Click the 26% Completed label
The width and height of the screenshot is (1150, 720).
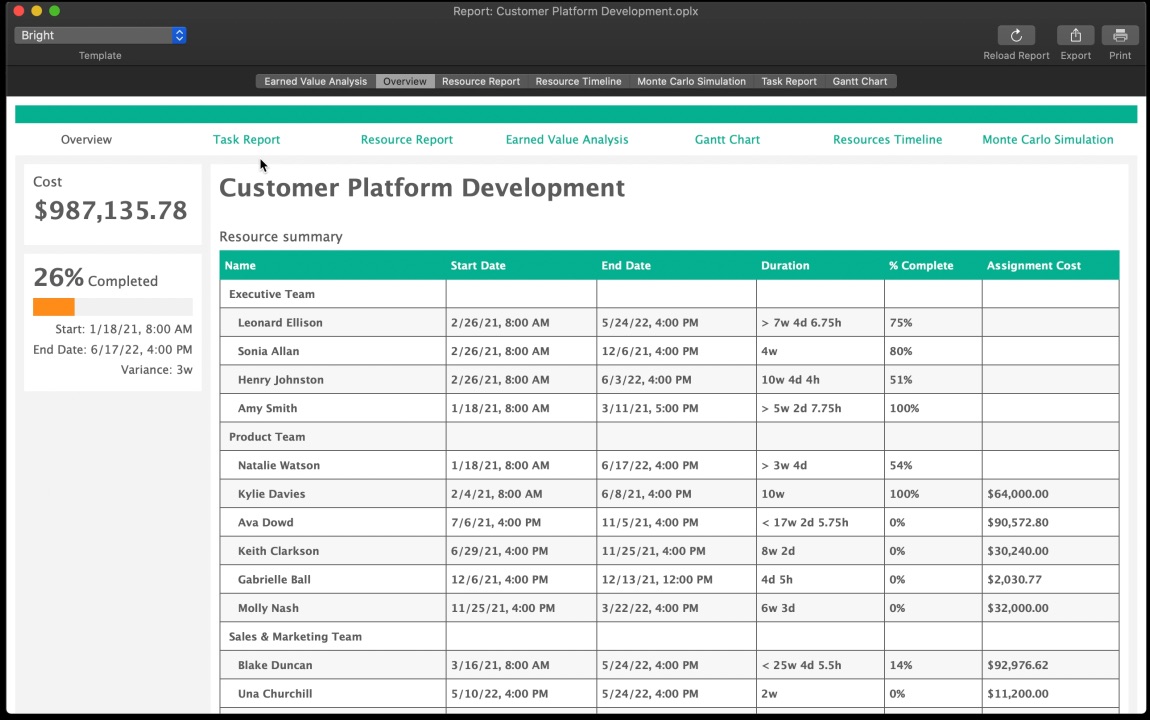(x=95, y=279)
